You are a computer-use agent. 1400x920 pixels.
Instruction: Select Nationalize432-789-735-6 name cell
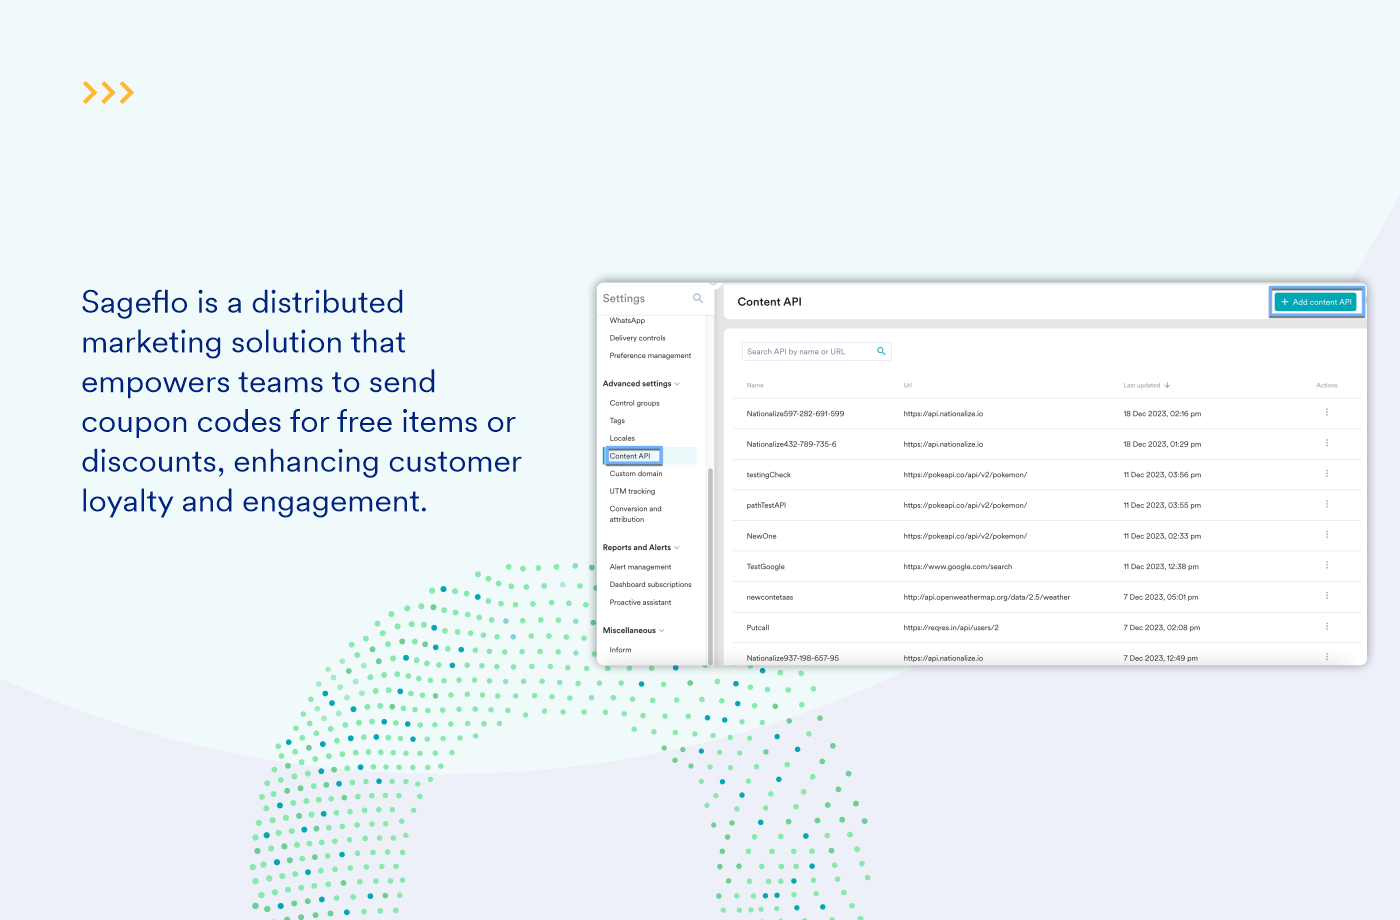(791, 444)
